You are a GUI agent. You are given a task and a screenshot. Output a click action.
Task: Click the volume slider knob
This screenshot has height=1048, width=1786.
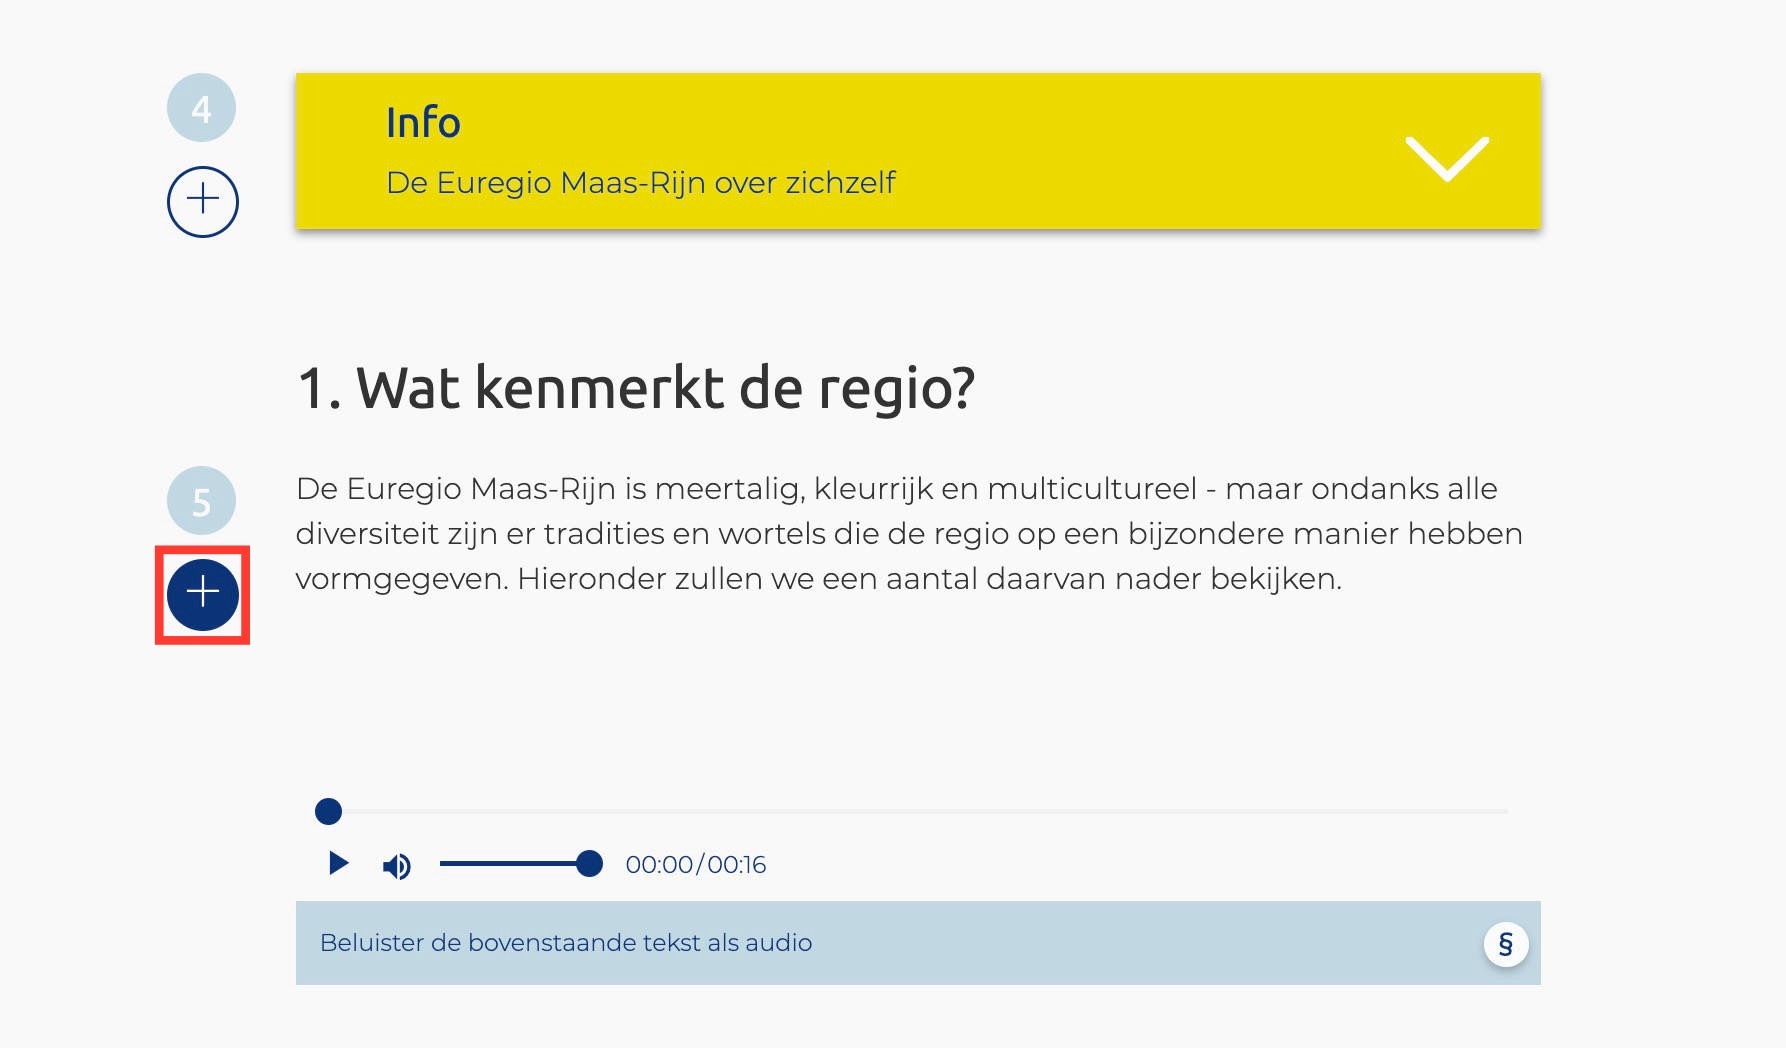click(x=590, y=863)
